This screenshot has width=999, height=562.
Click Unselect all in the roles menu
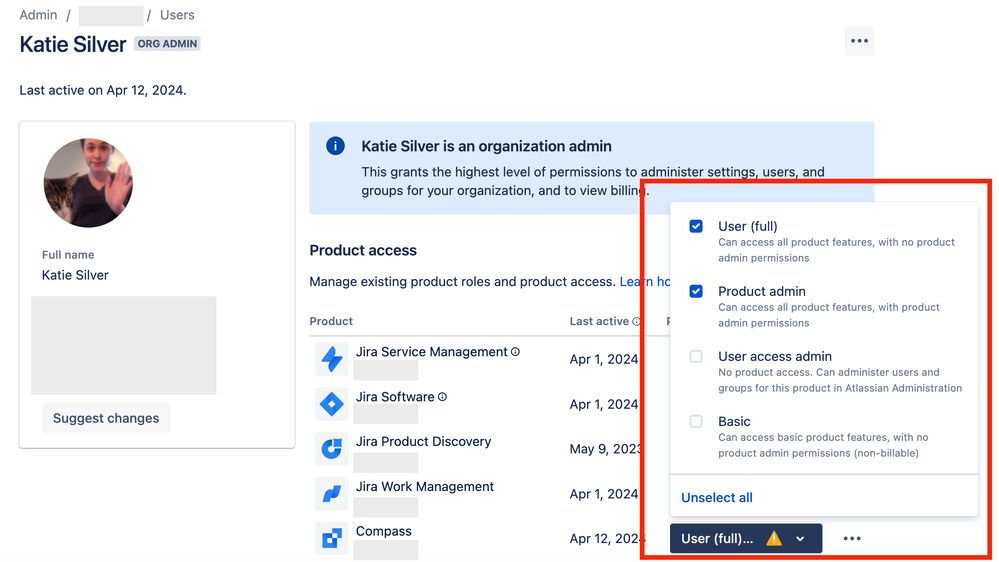coord(717,498)
